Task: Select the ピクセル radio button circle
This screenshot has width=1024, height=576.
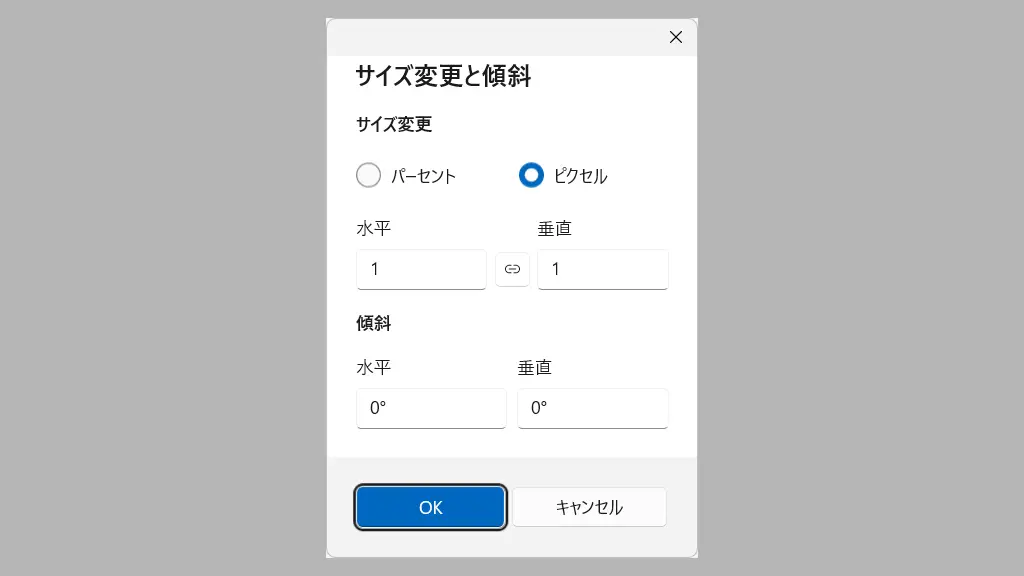Action: [531, 175]
